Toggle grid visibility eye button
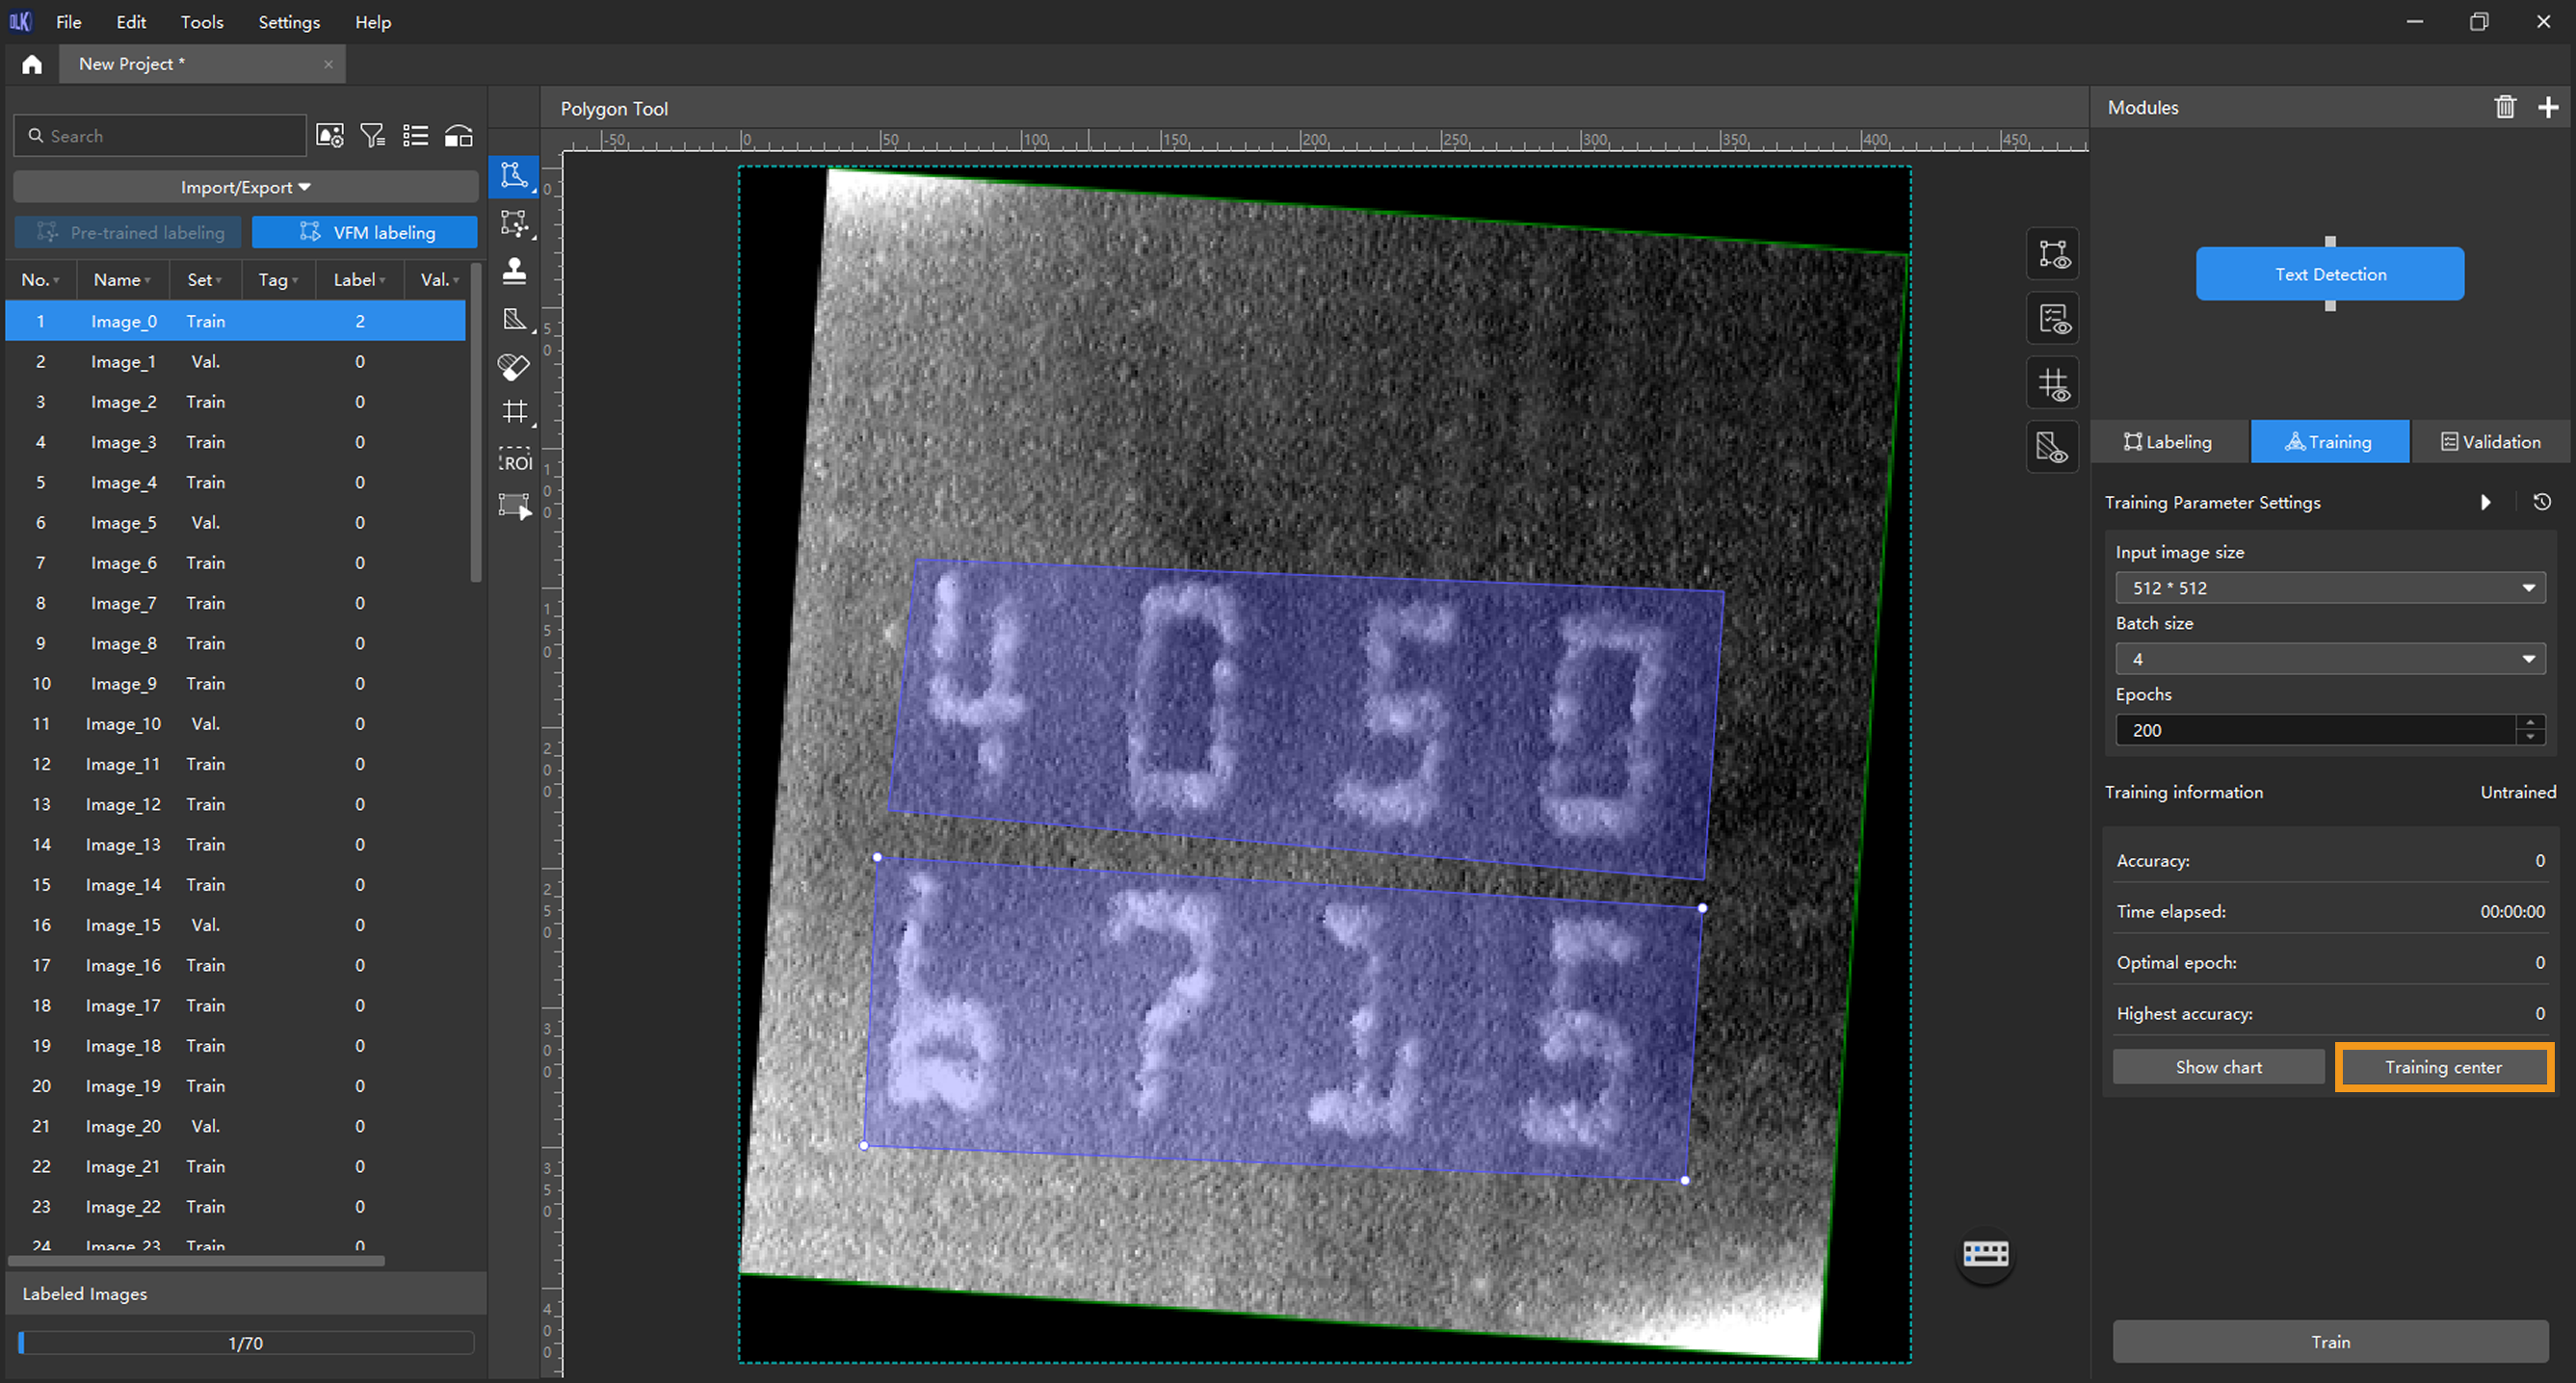Screen dimensions: 2576x1383 (x=2052, y=384)
